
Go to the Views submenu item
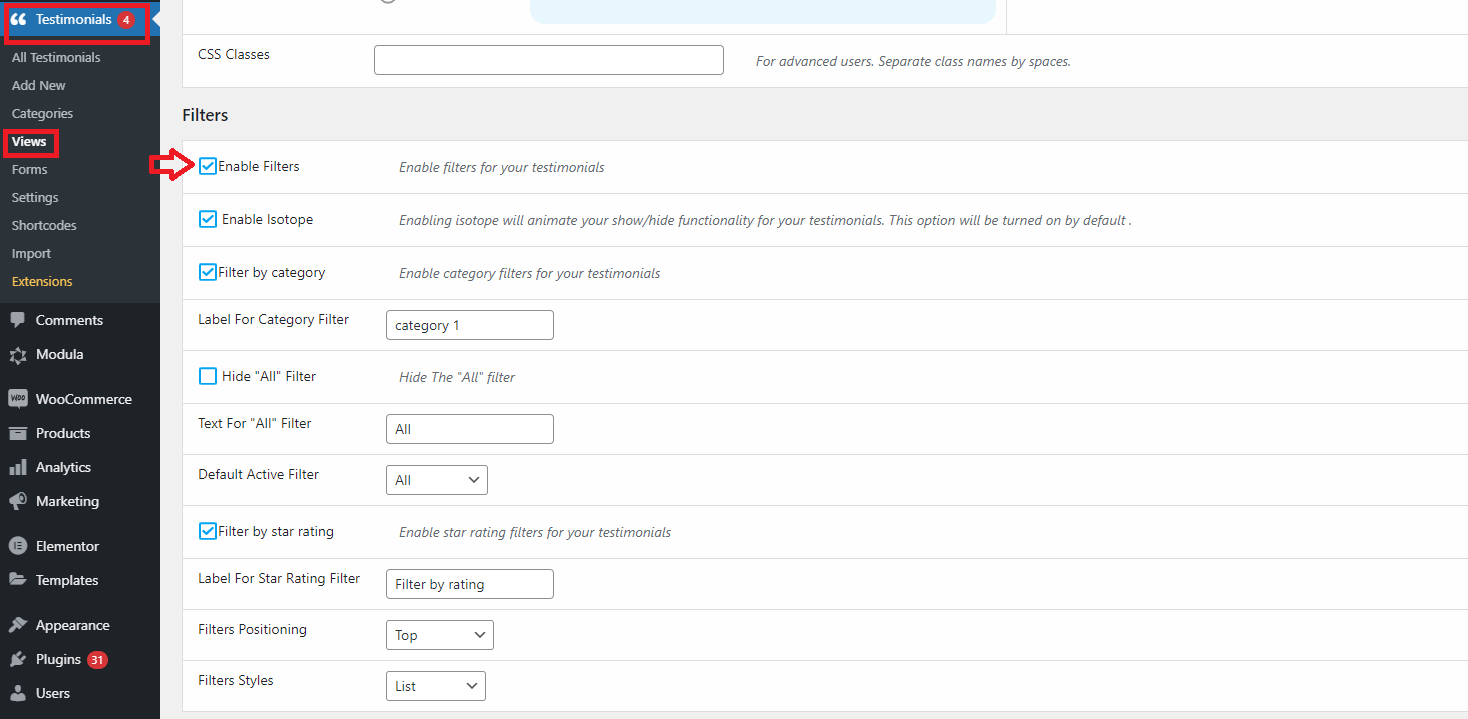[29, 141]
